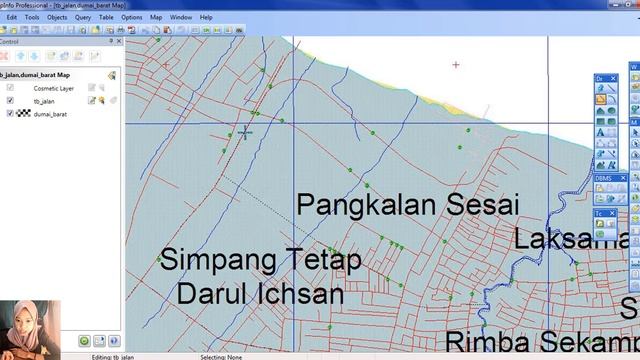Select the tb_jalan layer row
Screen dimensions: 640x360
pyautogui.click(x=60, y=101)
